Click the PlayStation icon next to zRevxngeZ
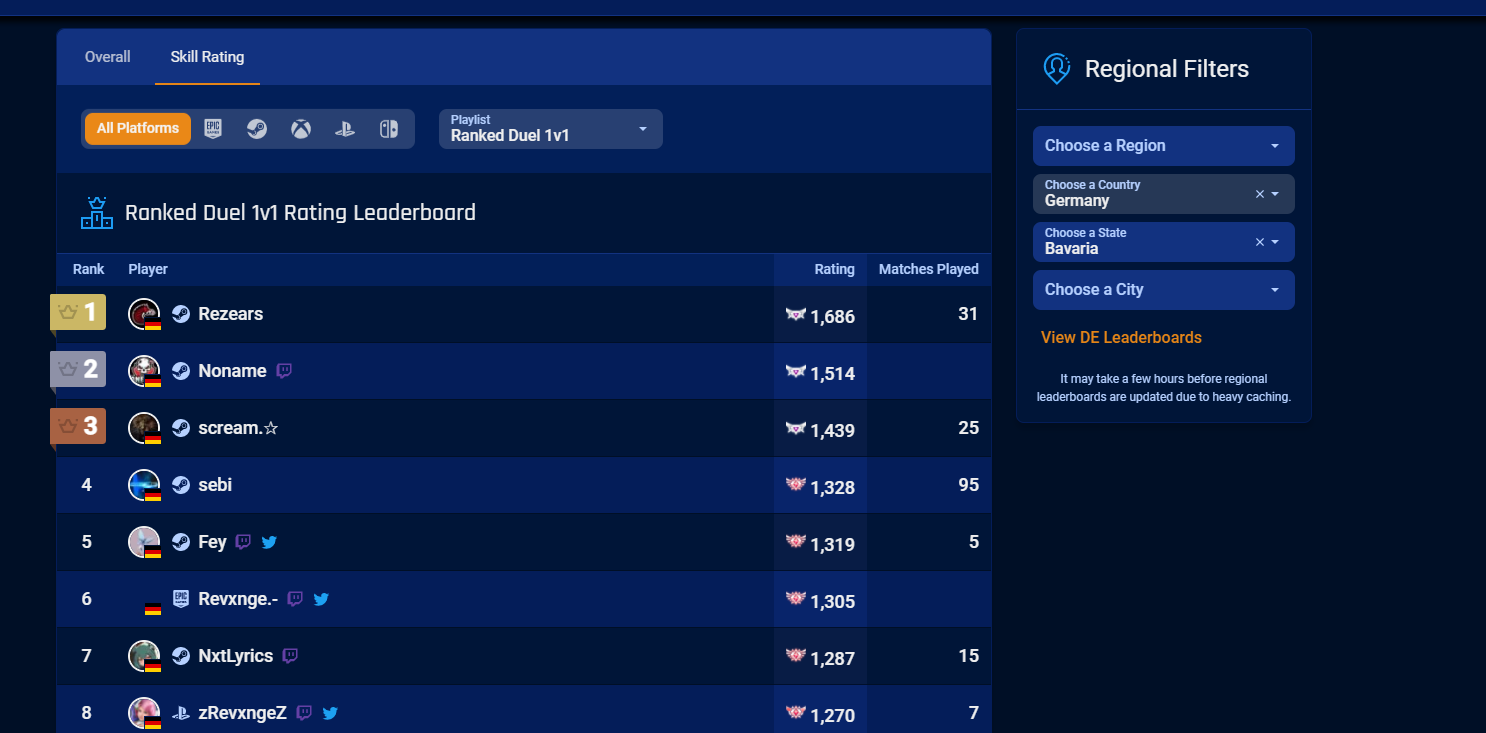Screen dimensions: 1486x733 click(180, 713)
